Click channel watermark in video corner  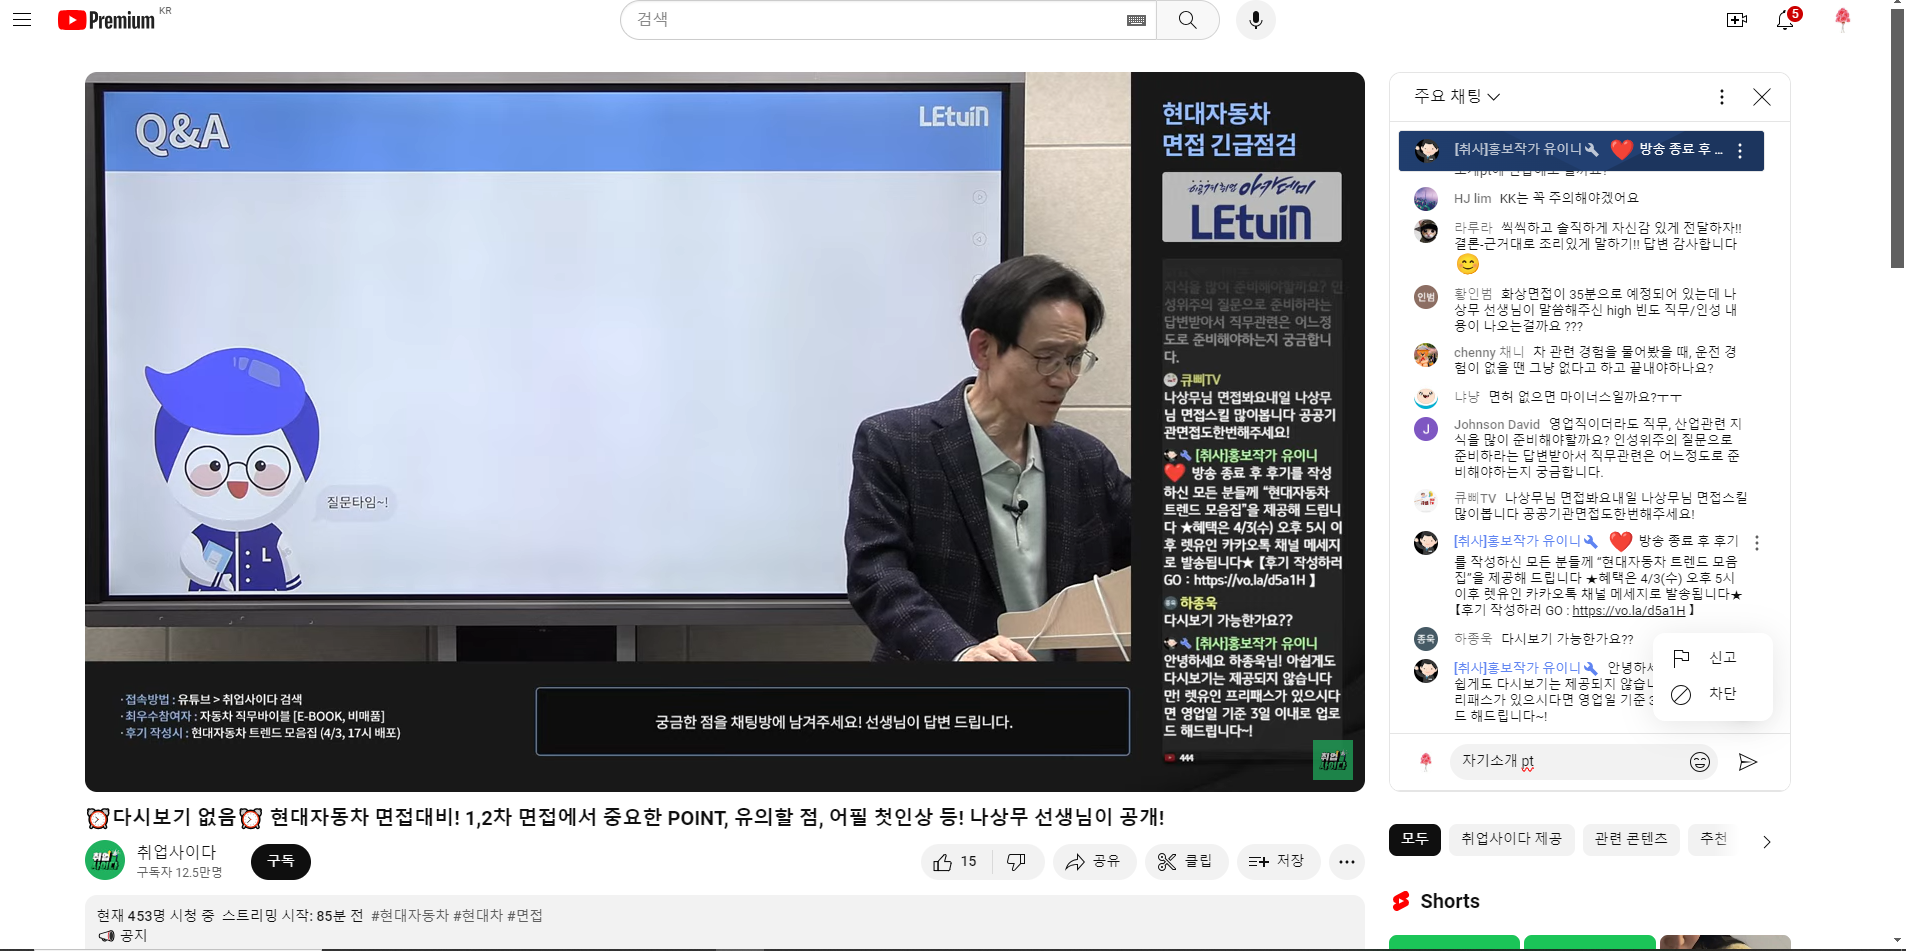click(1332, 761)
